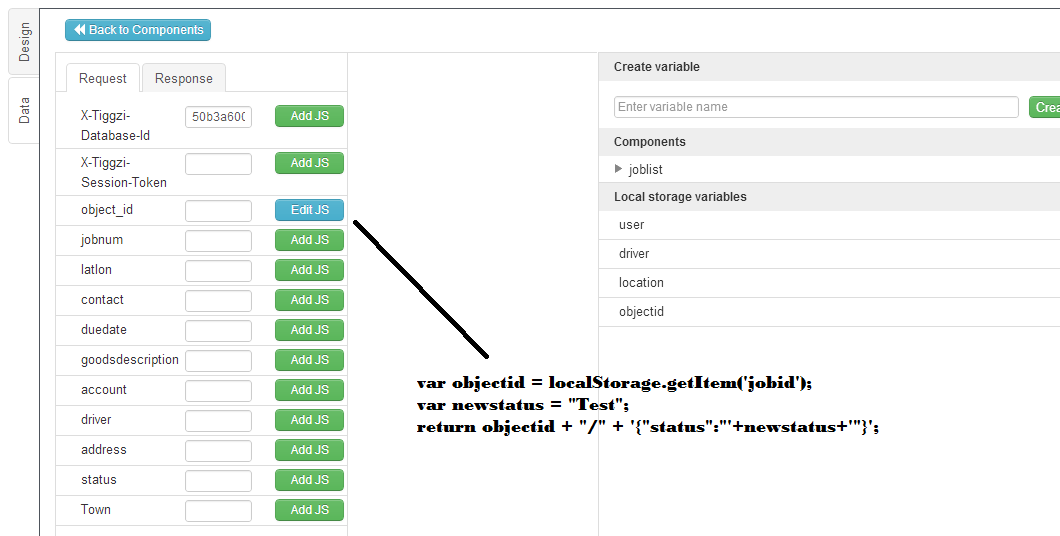Click Add JS for X-Tiggzi-Database-Id

tap(309, 116)
